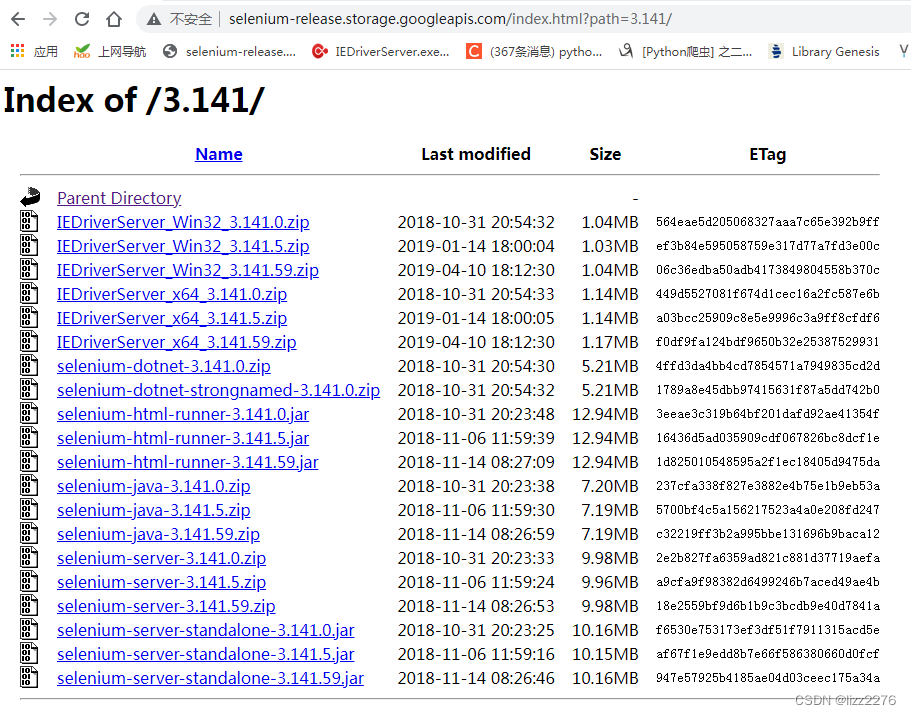Click the browser Back arrow icon
This screenshot has height=715, width=911.
point(20,17)
